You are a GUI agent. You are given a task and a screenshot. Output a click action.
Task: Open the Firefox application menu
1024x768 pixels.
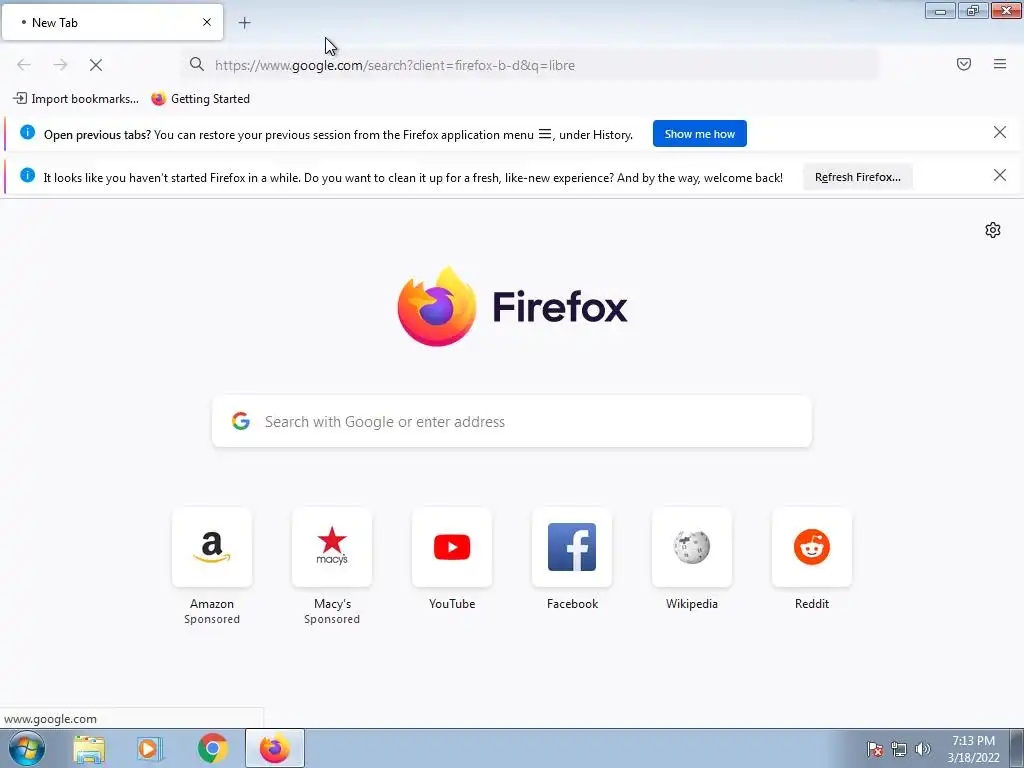999,64
